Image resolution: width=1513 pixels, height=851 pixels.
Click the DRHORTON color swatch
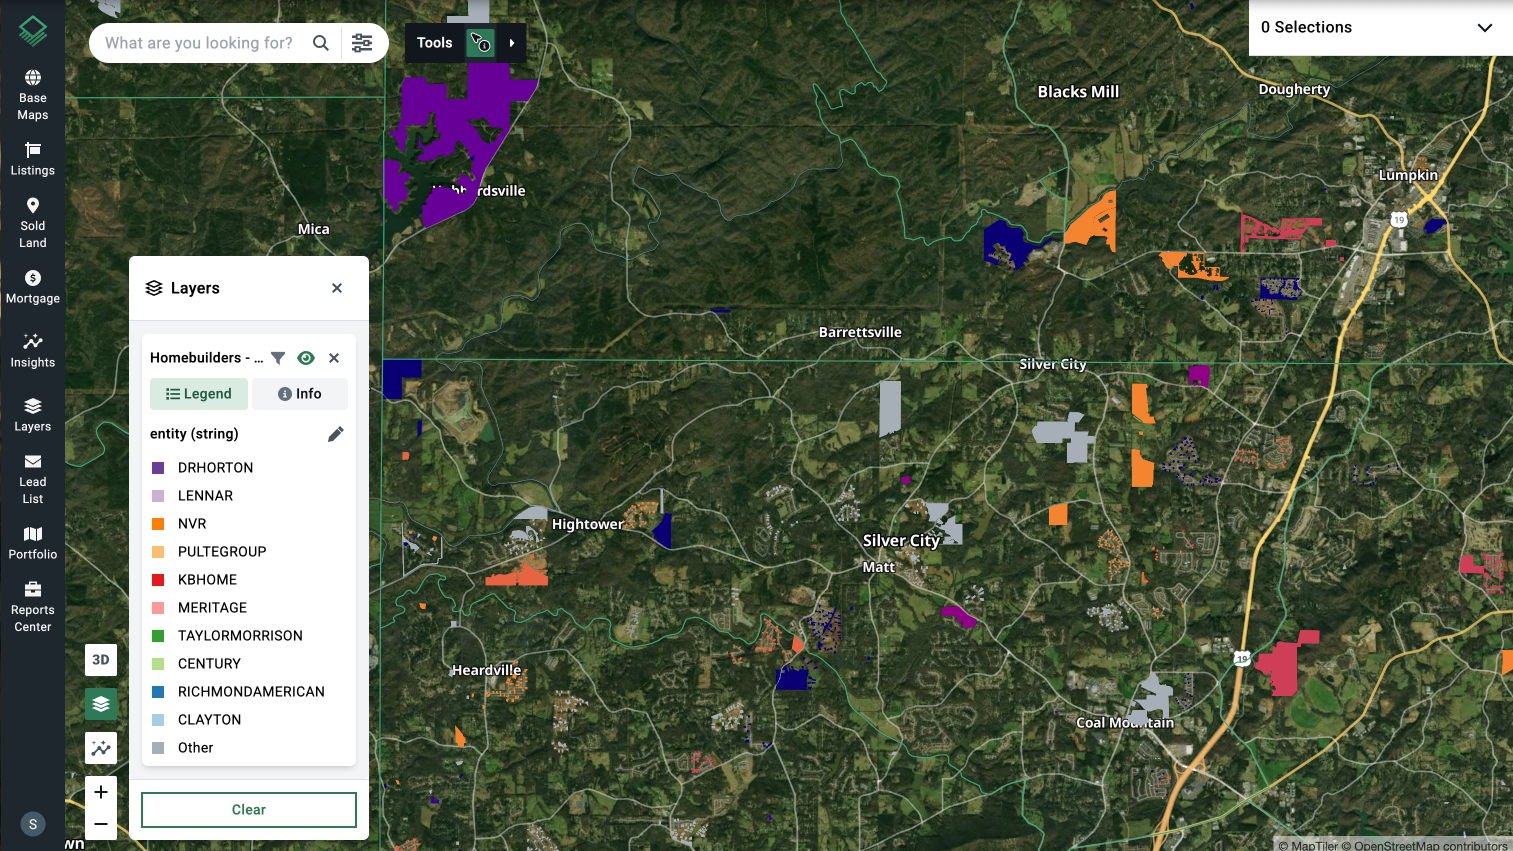tap(158, 468)
